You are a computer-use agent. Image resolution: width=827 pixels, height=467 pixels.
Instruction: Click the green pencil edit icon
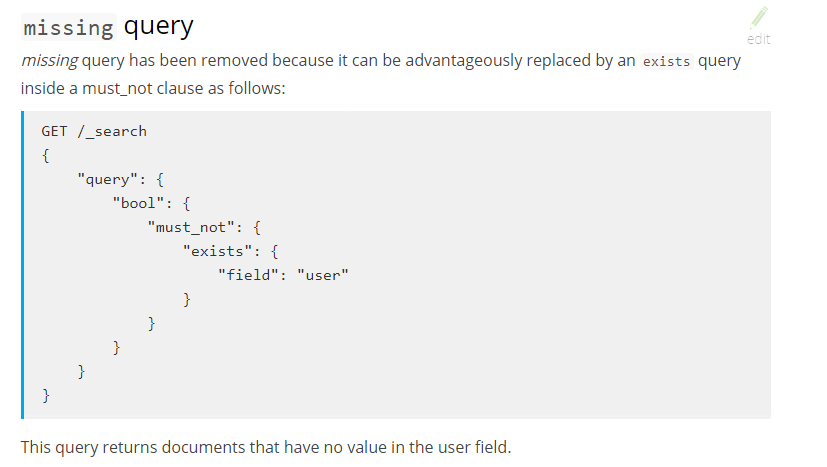(x=759, y=17)
